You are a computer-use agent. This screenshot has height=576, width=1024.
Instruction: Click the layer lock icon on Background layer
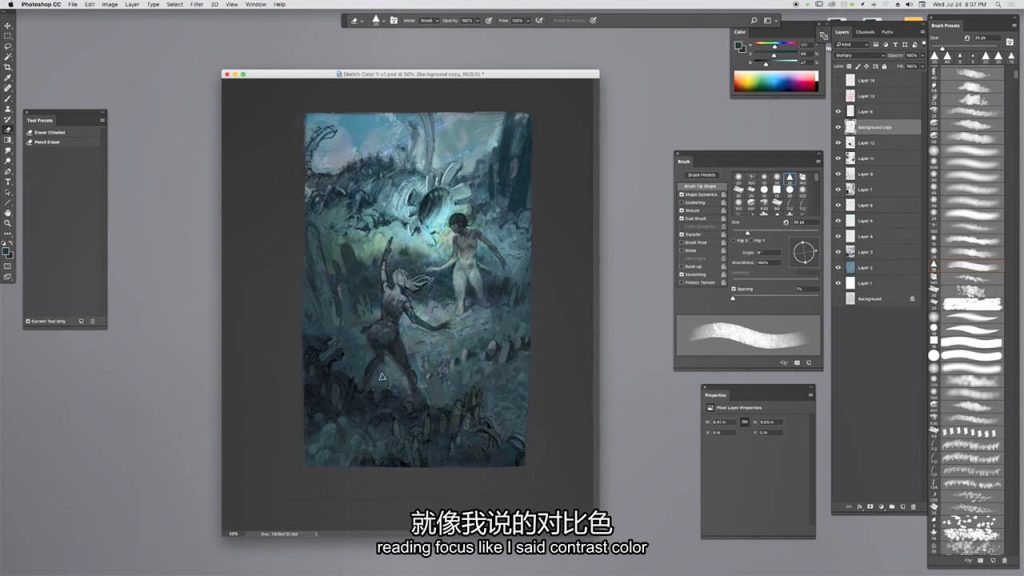coord(912,299)
